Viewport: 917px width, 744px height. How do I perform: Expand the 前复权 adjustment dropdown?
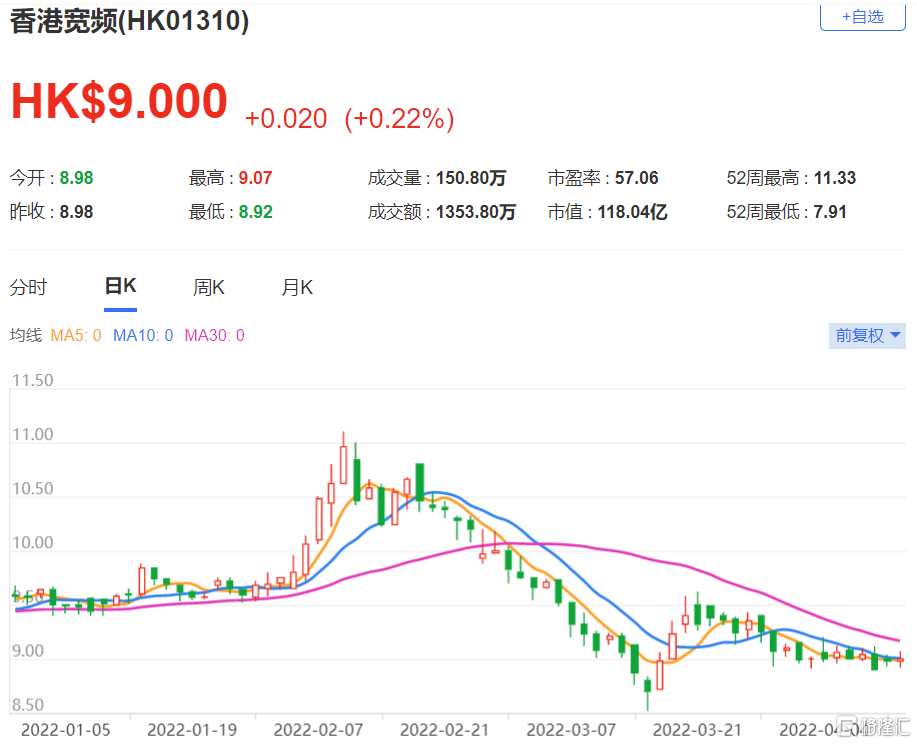(867, 336)
